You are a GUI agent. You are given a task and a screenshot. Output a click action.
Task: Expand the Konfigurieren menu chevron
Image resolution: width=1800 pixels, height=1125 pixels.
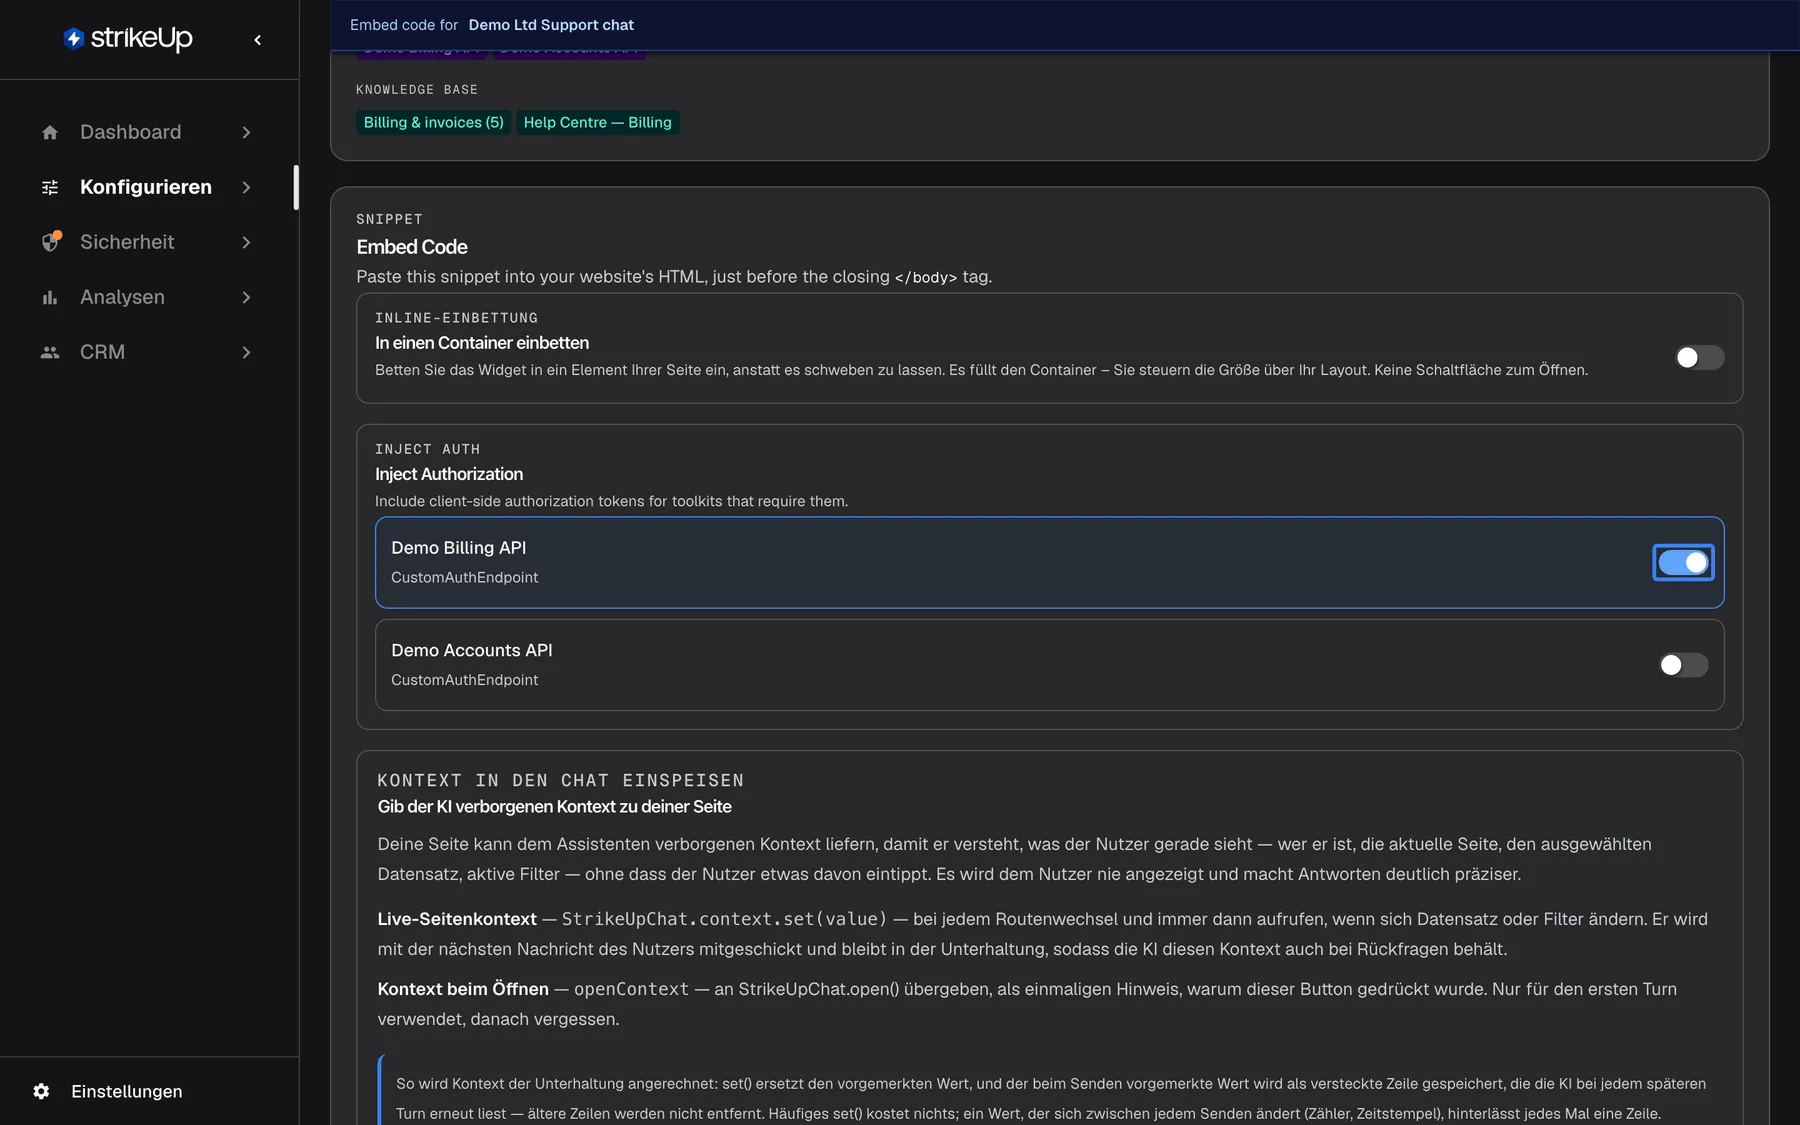click(x=246, y=187)
